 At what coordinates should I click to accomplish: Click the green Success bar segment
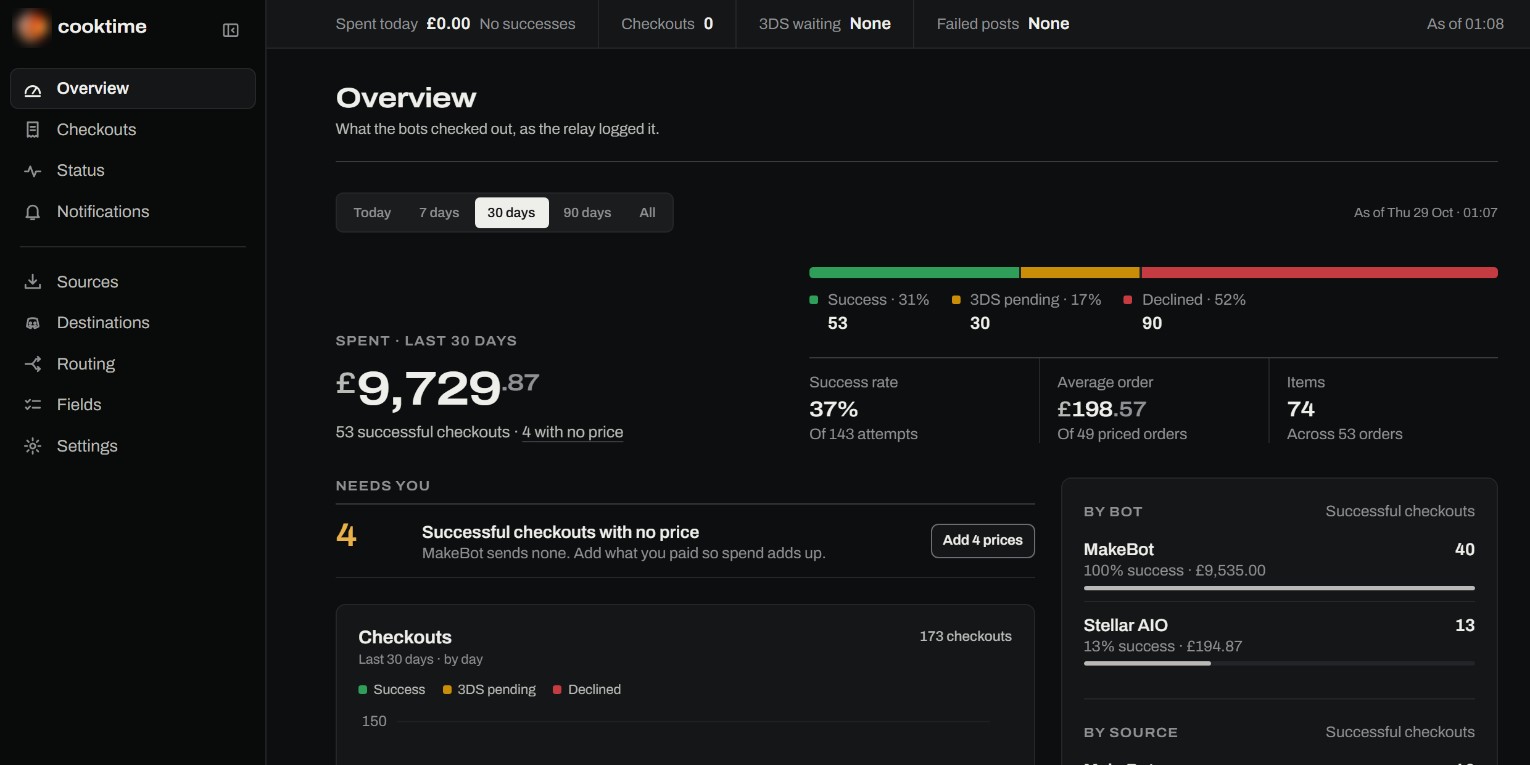pyautogui.click(x=914, y=272)
